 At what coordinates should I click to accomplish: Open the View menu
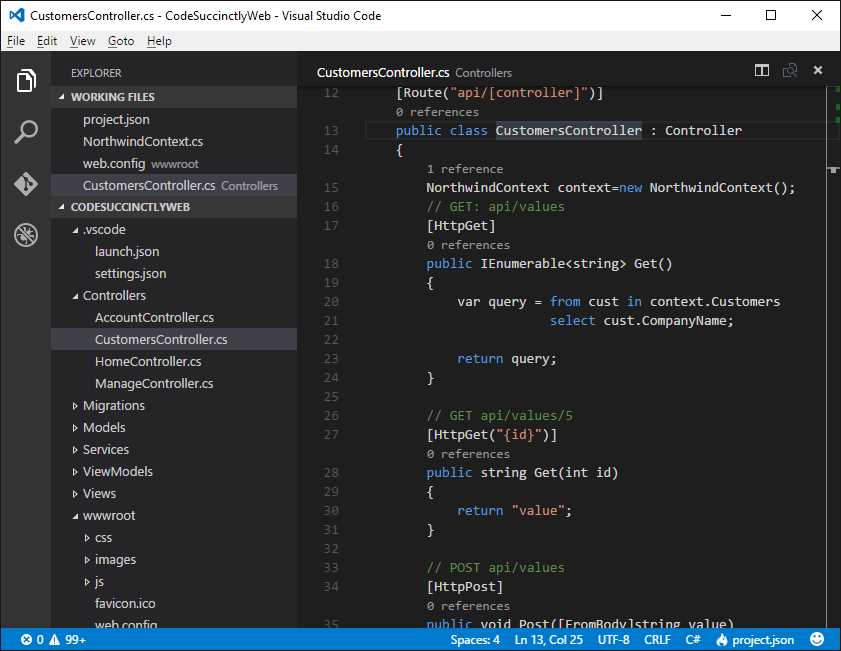[x=83, y=41]
